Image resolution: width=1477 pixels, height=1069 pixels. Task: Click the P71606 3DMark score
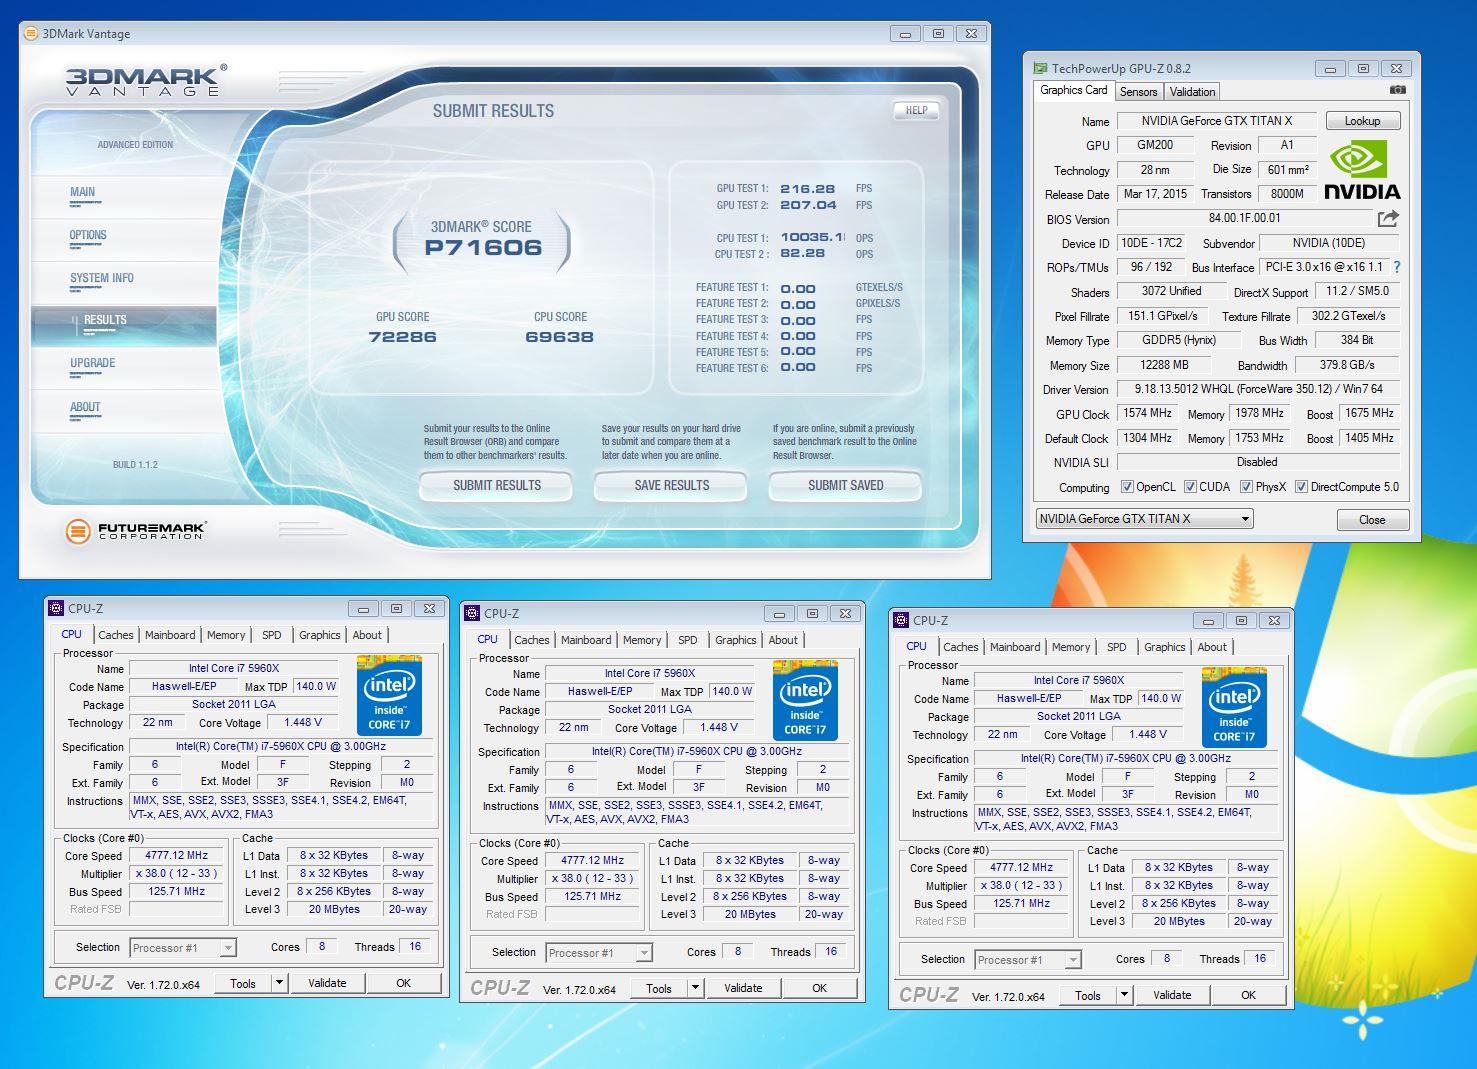point(483,248)
